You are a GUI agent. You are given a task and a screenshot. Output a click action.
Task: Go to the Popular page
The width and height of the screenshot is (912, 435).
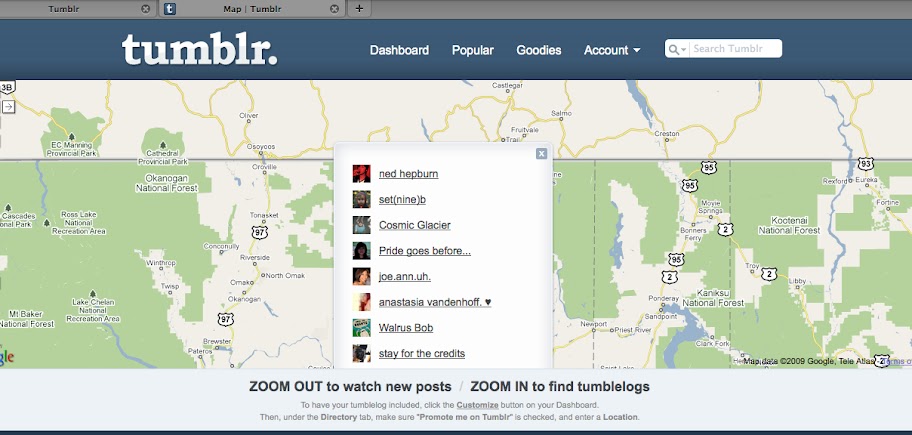(472, 50)
